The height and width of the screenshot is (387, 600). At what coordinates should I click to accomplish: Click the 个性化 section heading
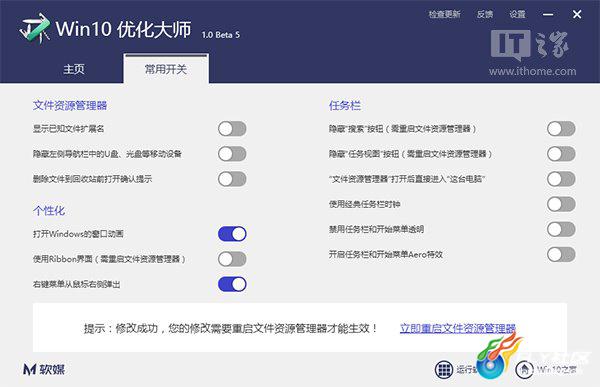point(49,211)
